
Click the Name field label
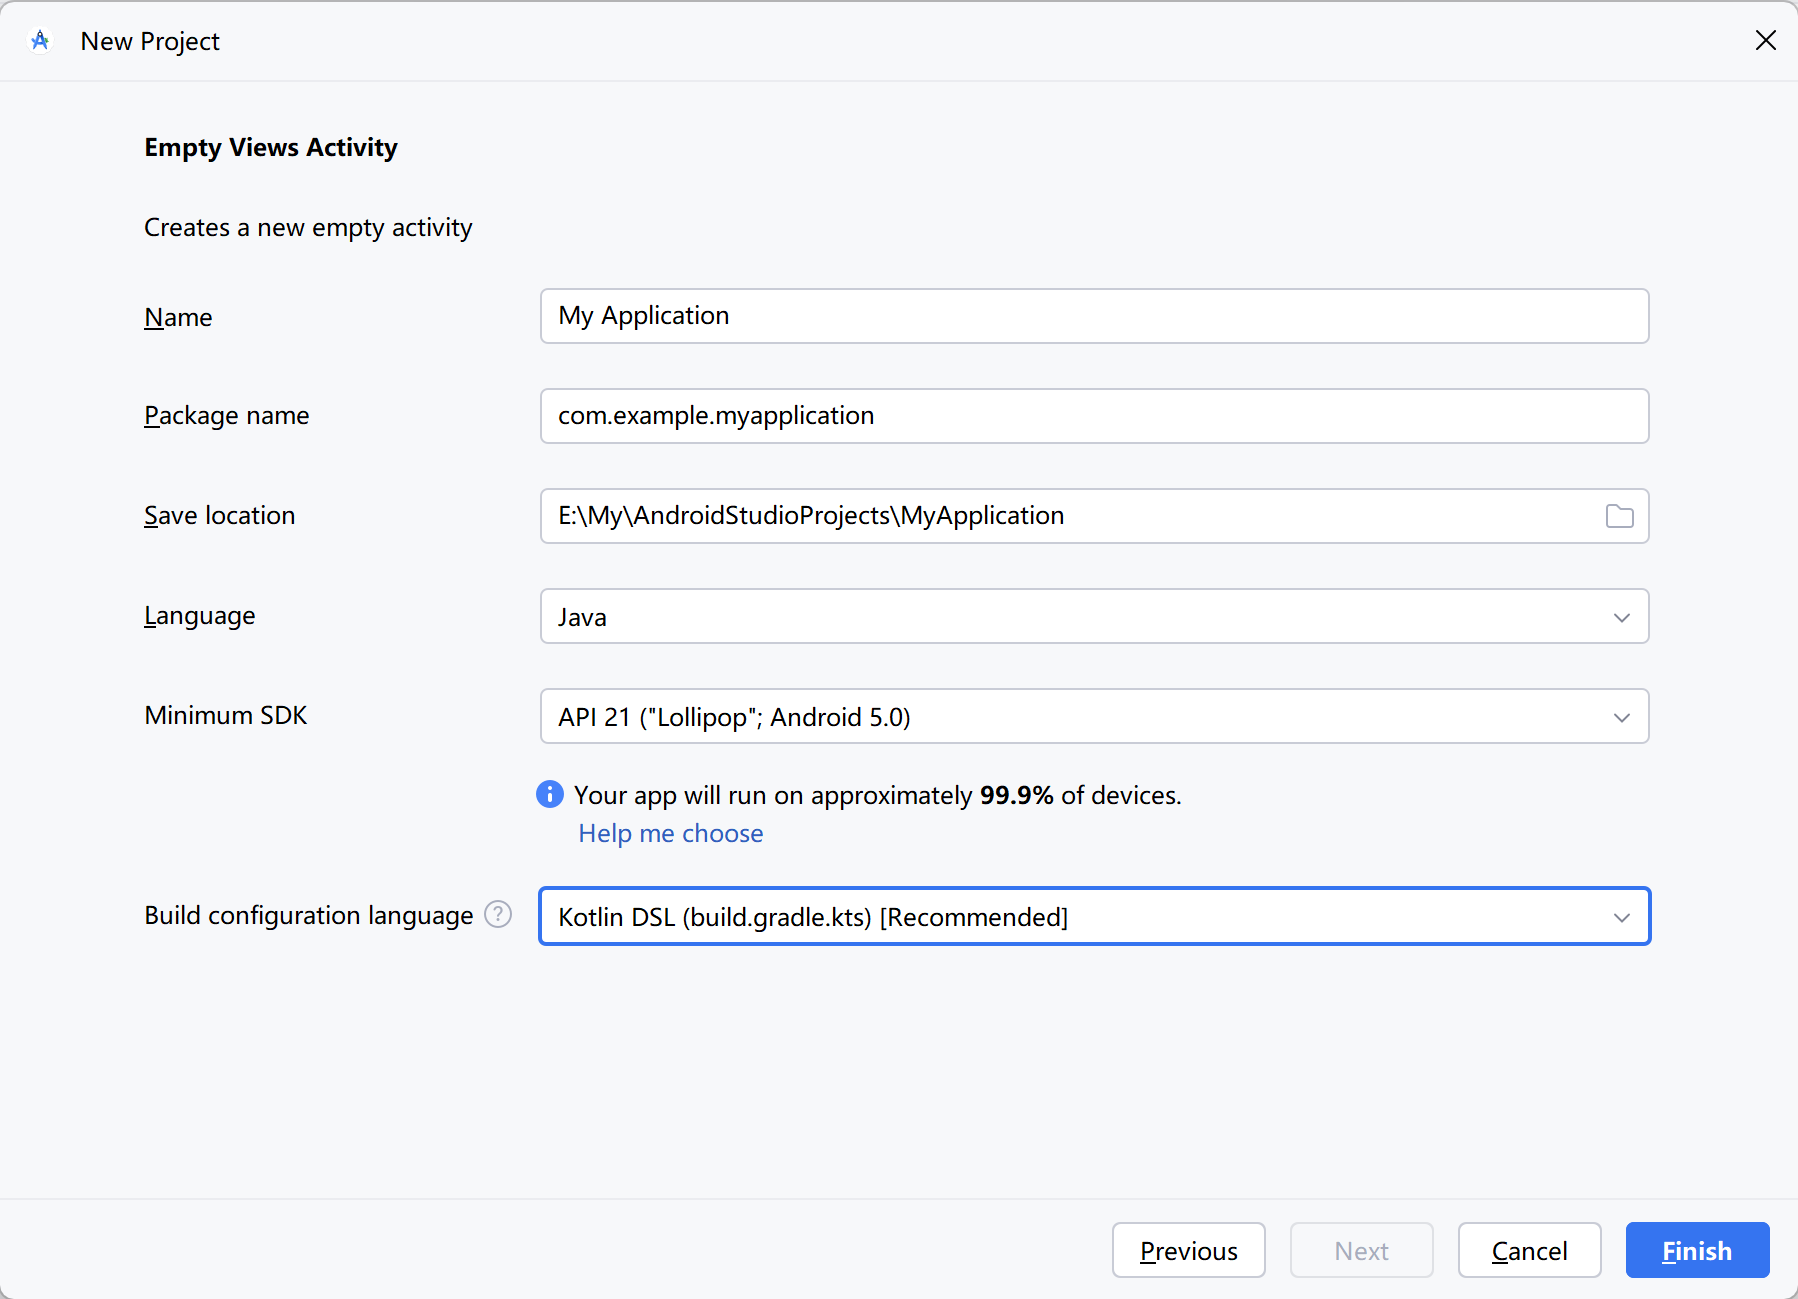pos(178,317)
